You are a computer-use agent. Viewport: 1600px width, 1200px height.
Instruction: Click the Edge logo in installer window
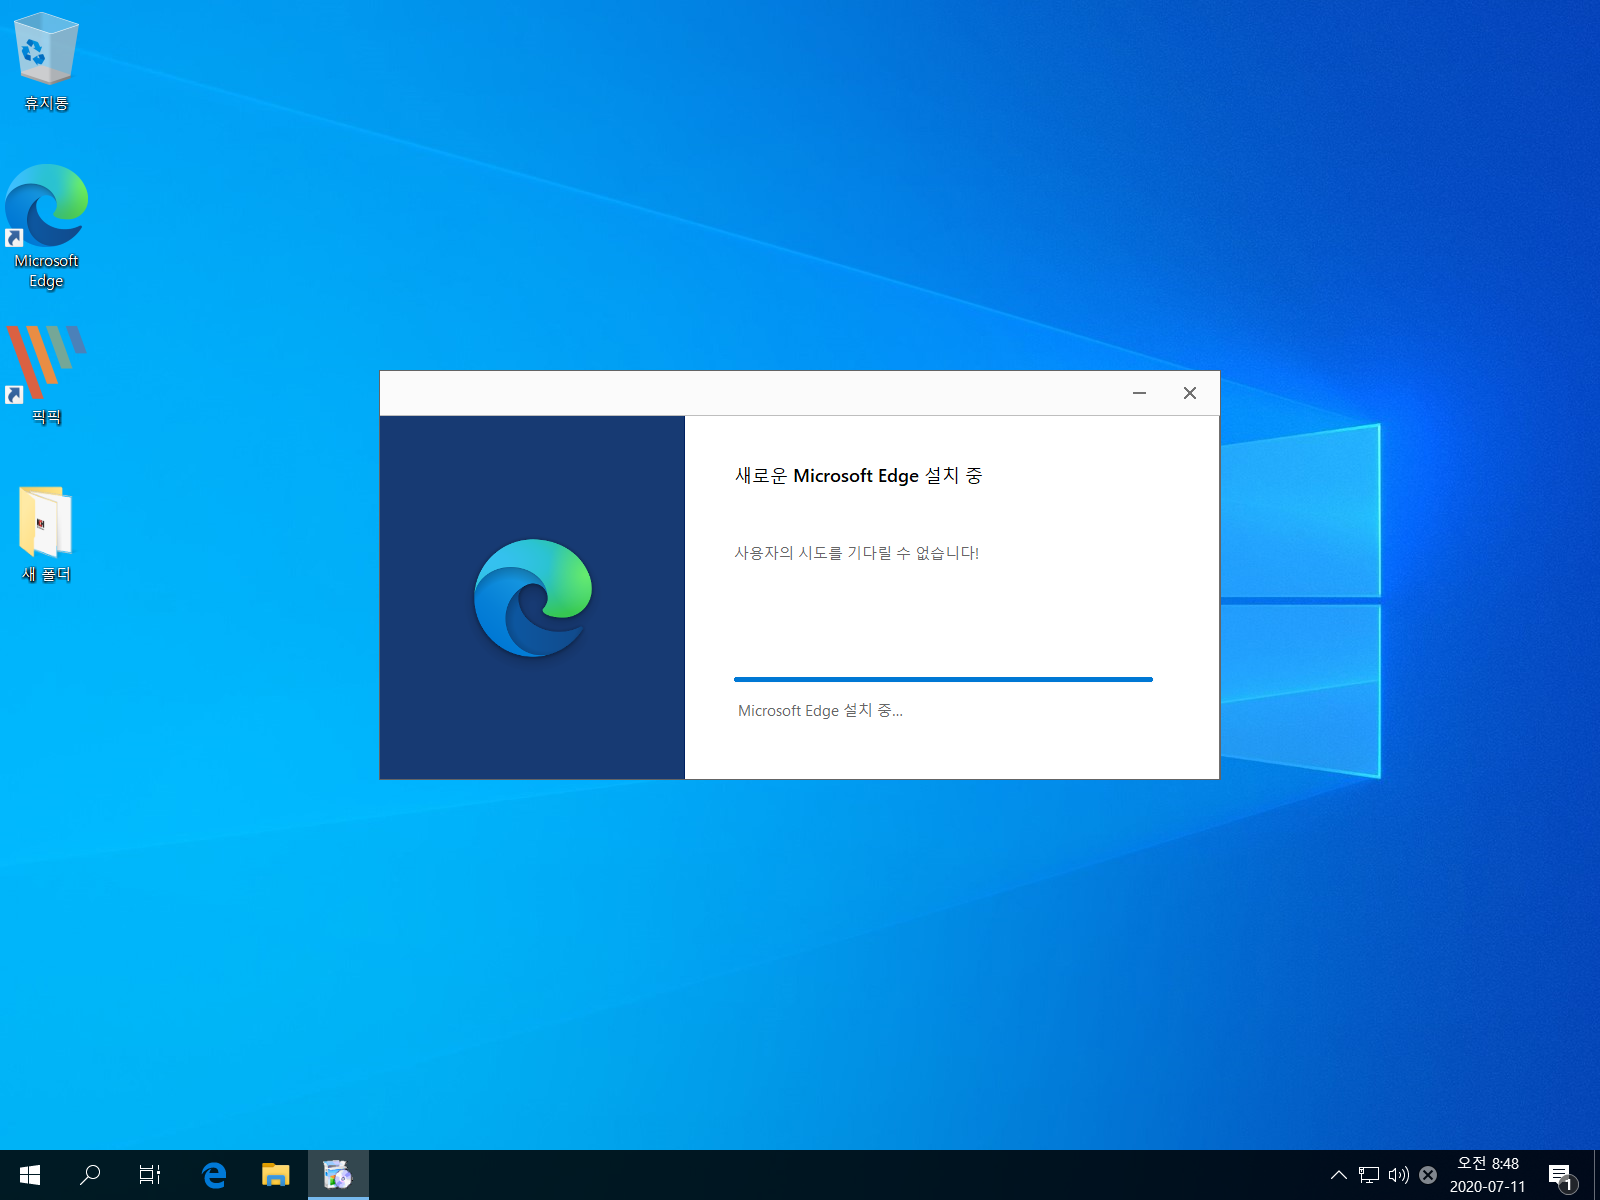click(533, 598)
